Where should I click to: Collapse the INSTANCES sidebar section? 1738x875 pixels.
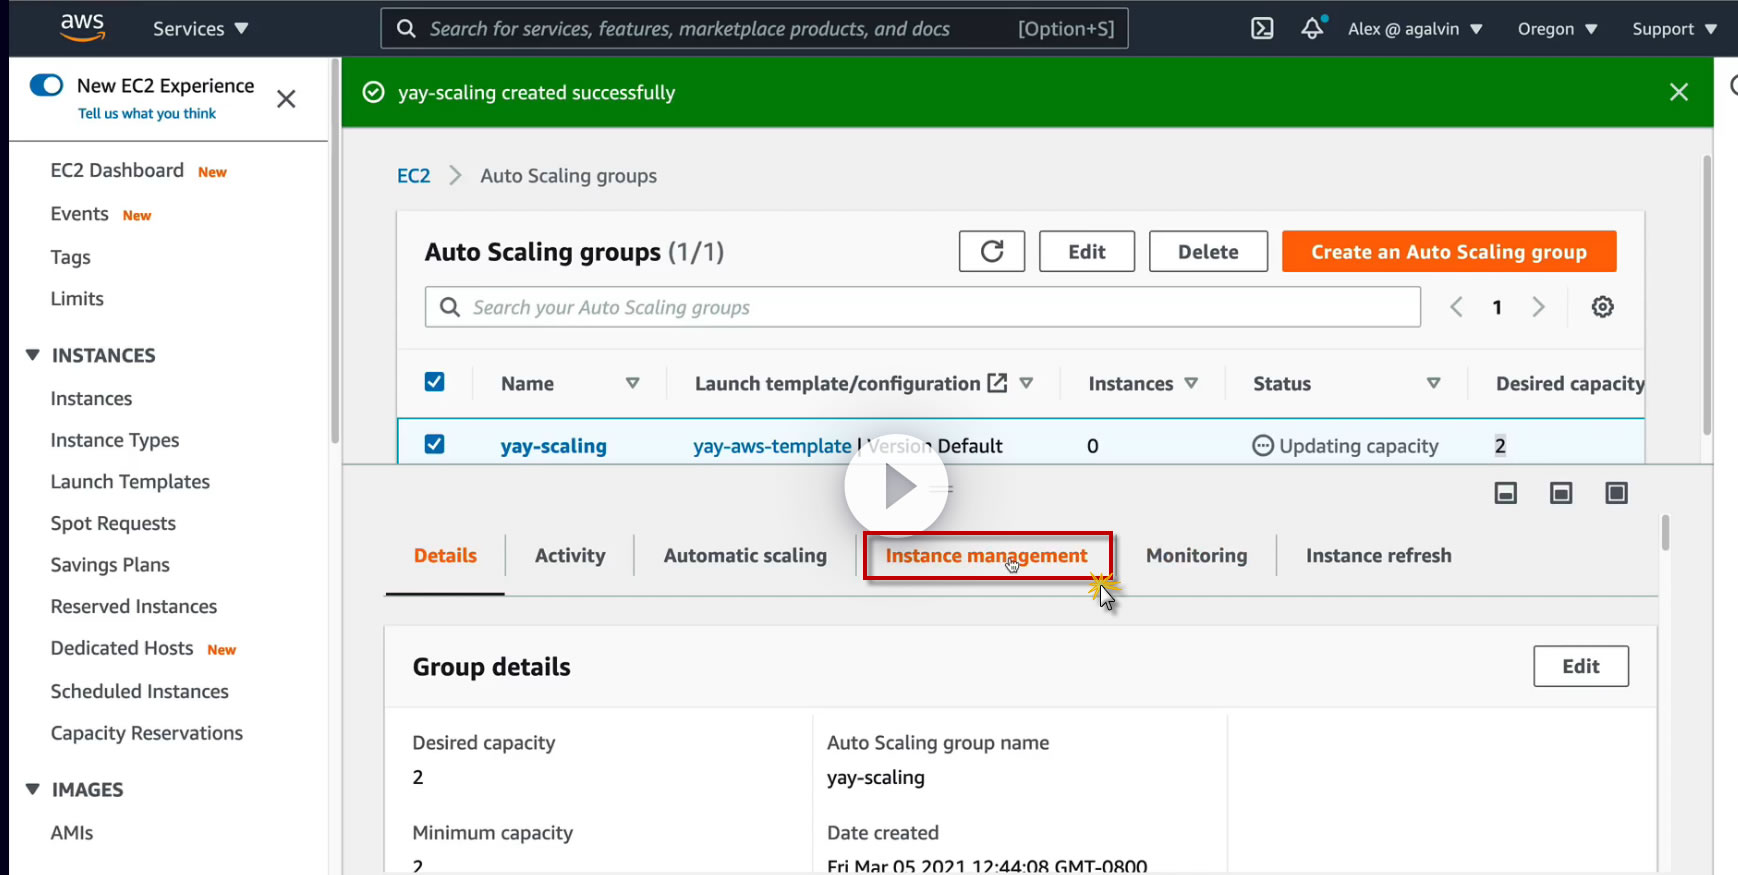[x=33, y=355]
